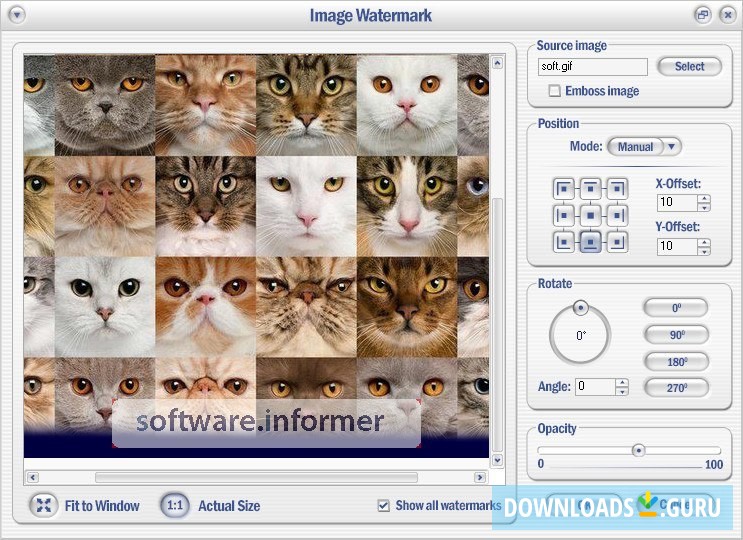Anchor watermark to bottom-center position
Screen dimensions: 743x540
point(590,242)
